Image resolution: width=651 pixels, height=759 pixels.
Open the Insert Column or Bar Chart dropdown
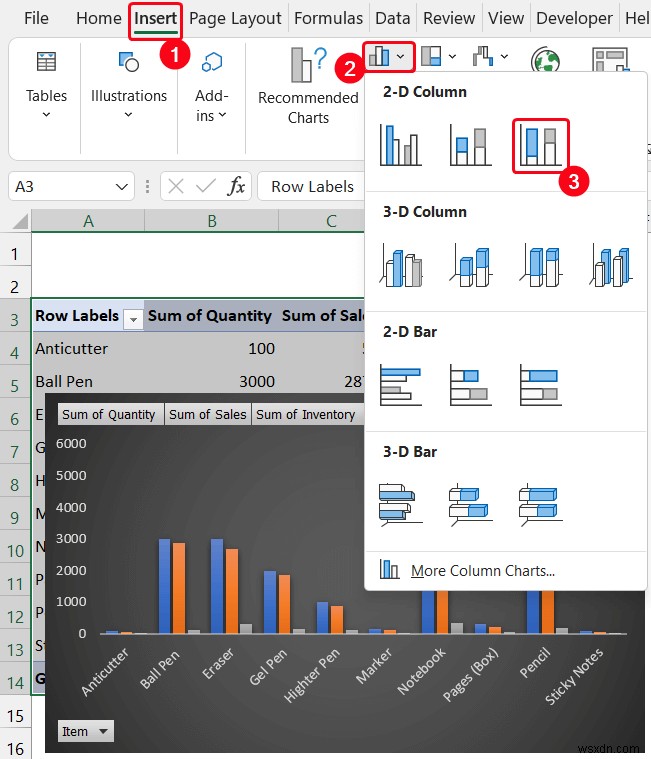point(388,57)
